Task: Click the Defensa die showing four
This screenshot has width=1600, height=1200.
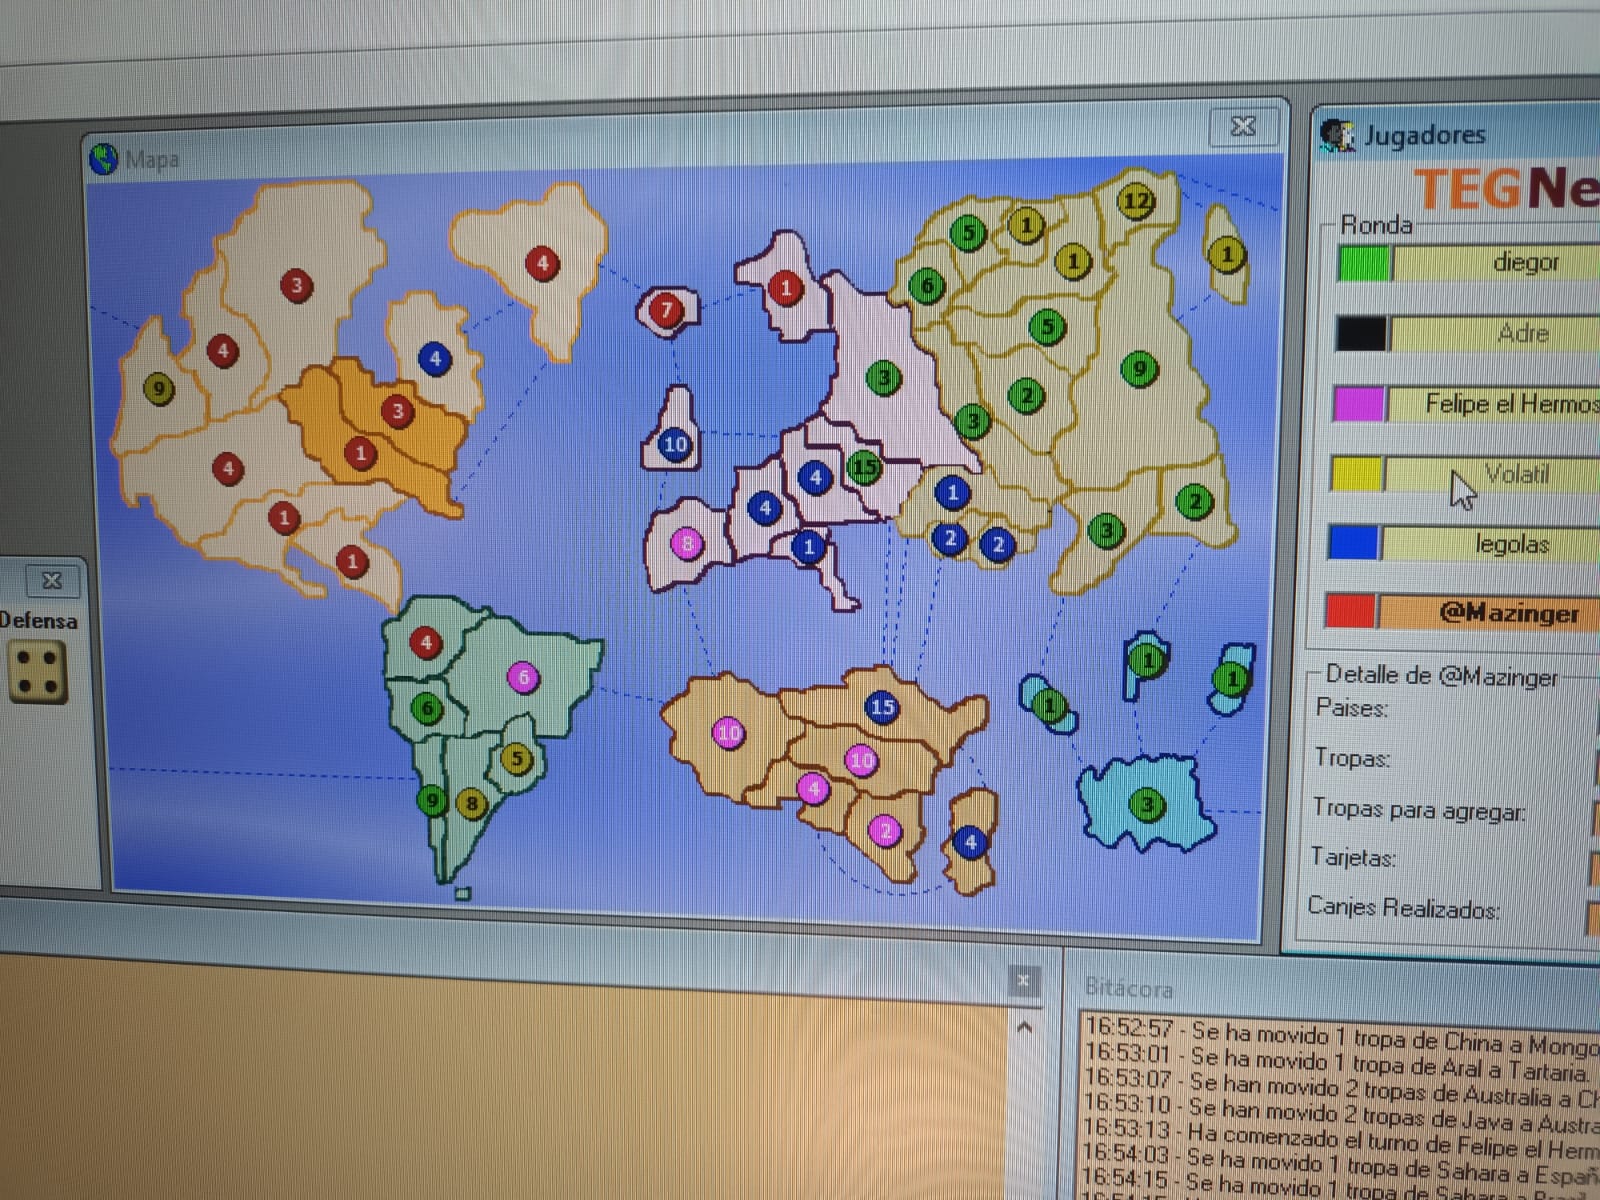Action: click(x=38, y=671)
